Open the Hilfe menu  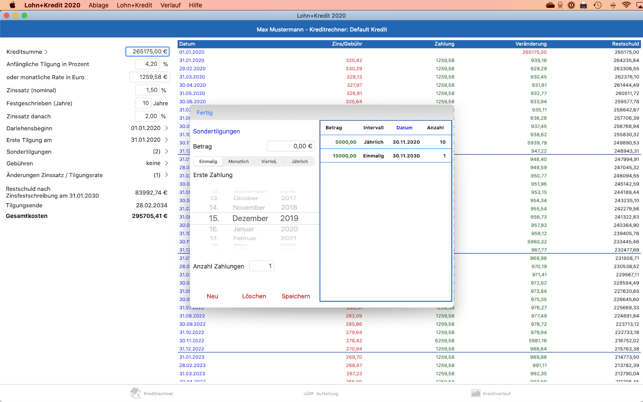coord(195,5)
